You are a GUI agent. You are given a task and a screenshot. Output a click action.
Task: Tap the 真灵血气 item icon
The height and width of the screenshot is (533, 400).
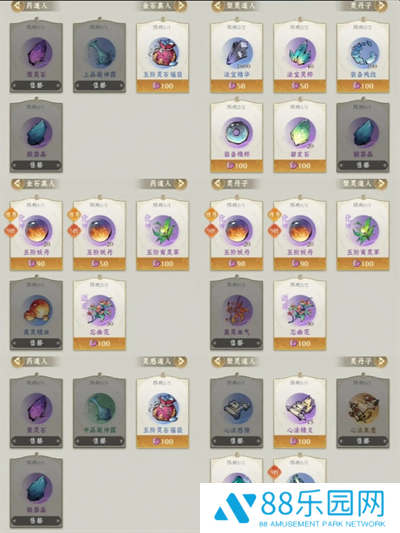pyautogui.click(x=237, y=310)
